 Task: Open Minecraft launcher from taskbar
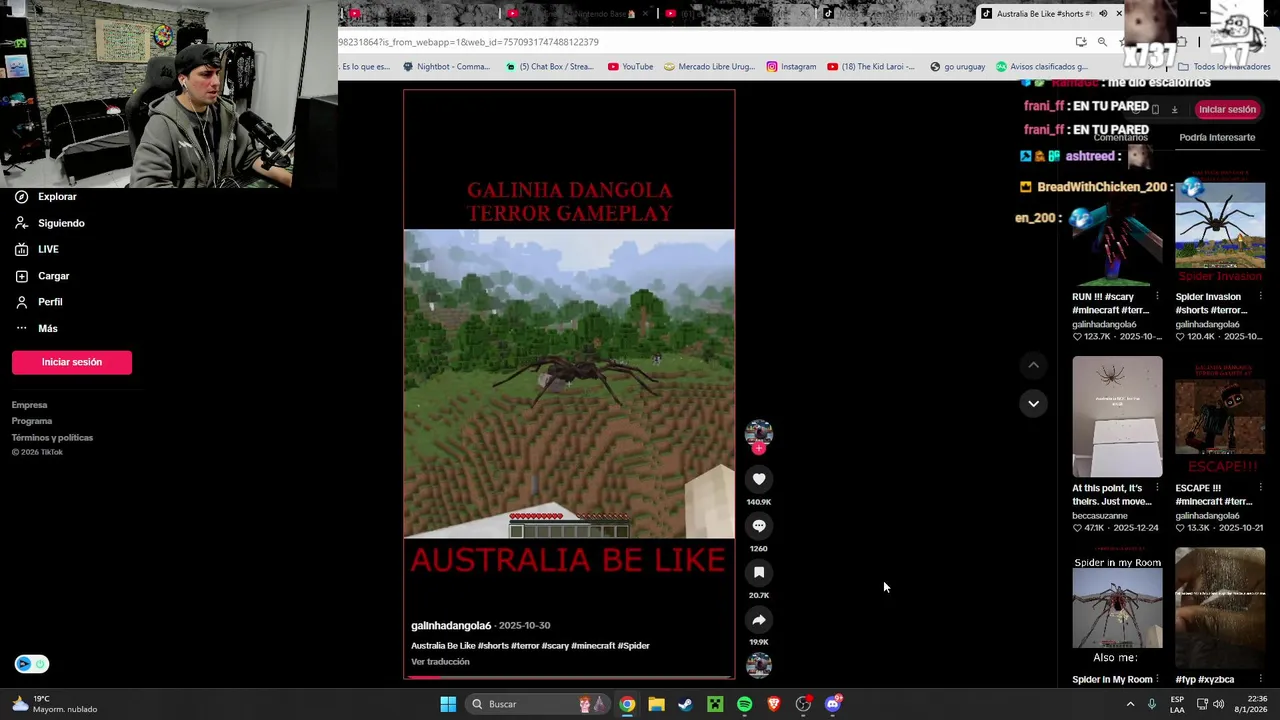[715, 704]
